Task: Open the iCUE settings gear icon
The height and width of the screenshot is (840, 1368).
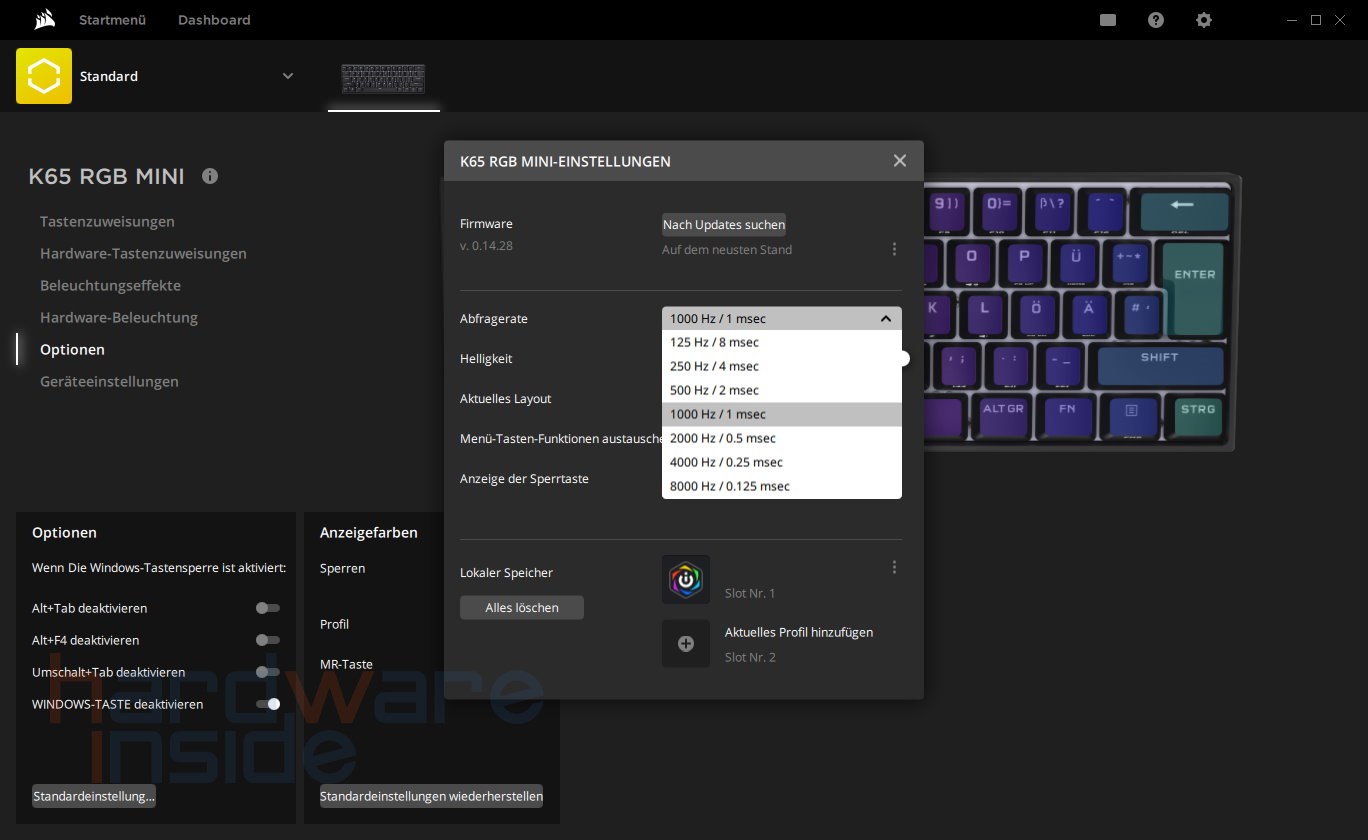Action: [1204, 20]
